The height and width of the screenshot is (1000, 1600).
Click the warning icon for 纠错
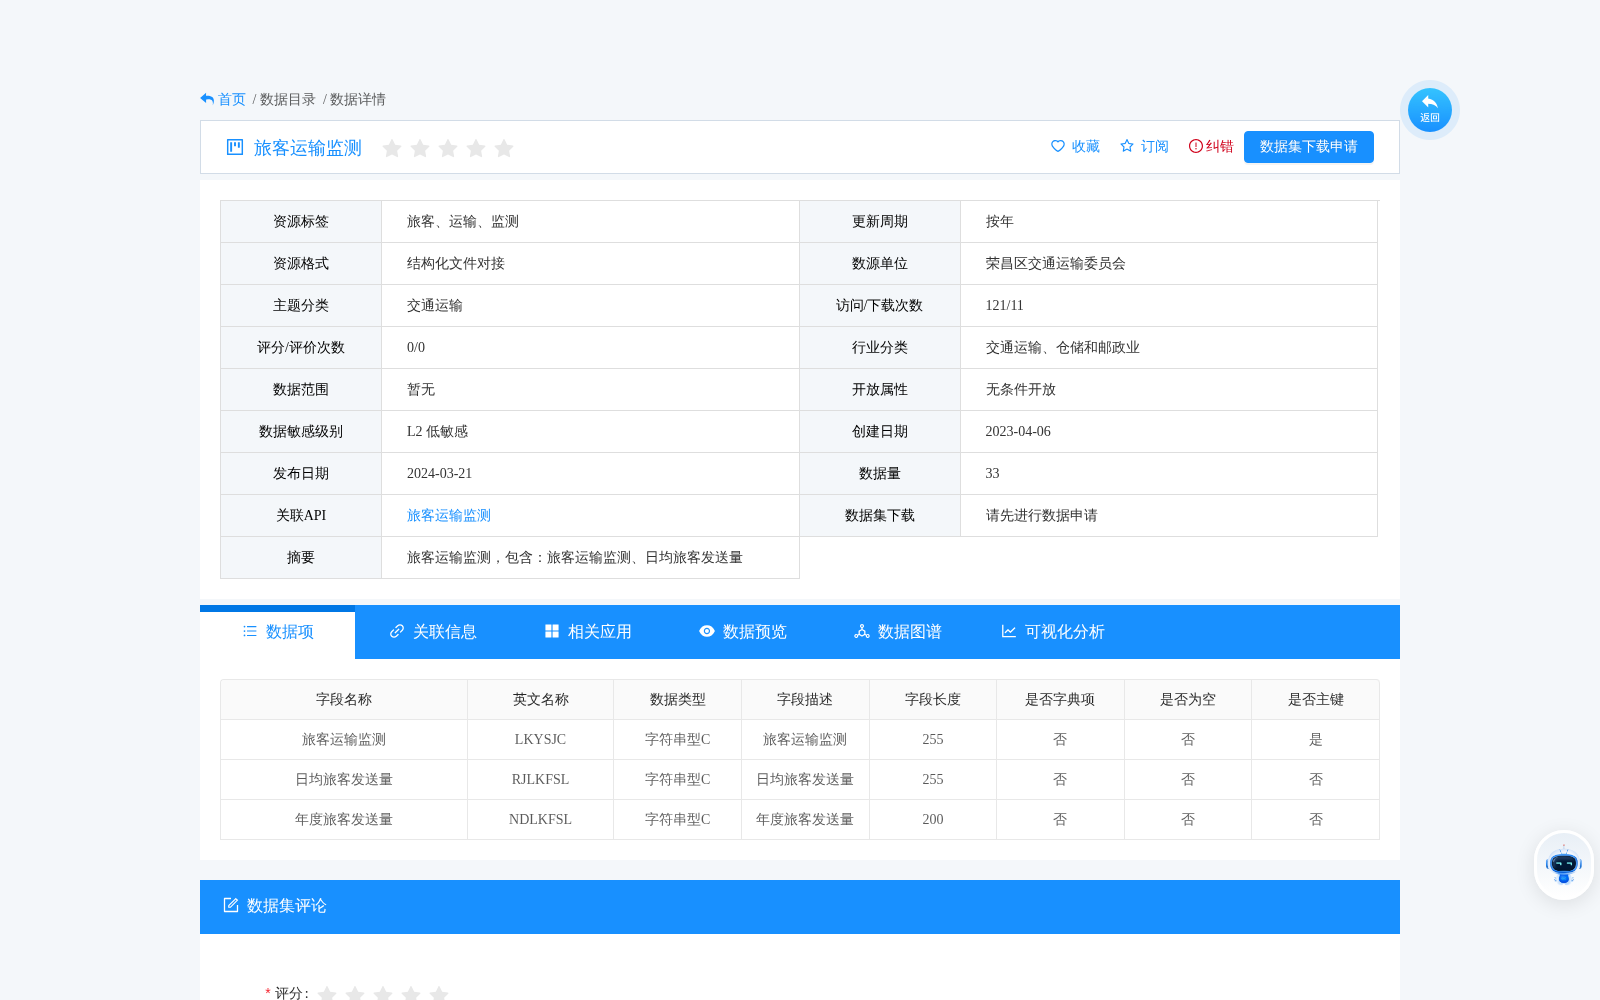[x=1196, y=146]
